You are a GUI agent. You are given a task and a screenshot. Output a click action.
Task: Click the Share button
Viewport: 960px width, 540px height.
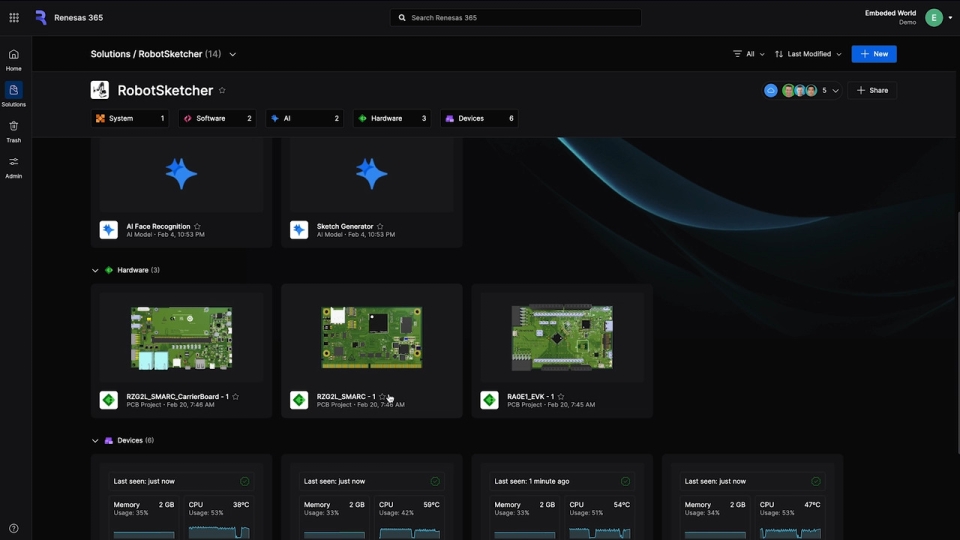tap(872, 91)
